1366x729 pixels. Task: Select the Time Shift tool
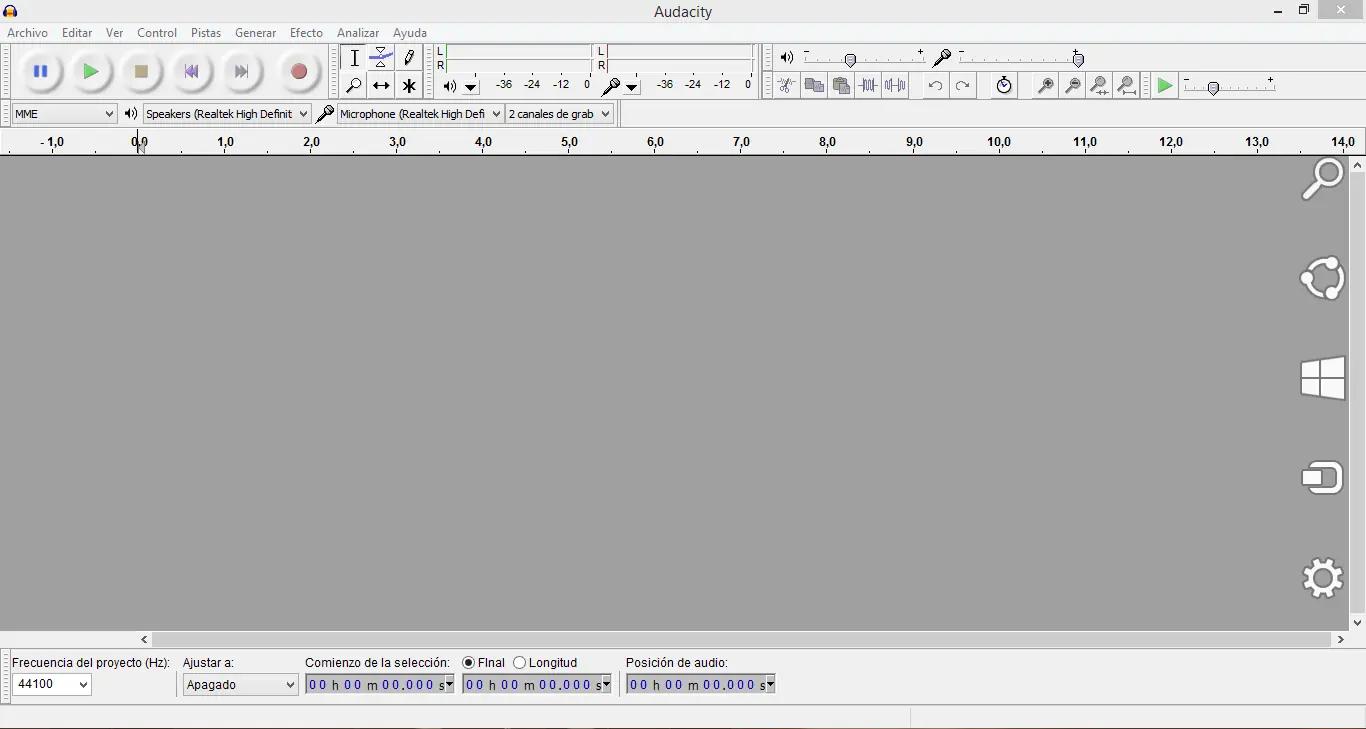click(381, 86)
